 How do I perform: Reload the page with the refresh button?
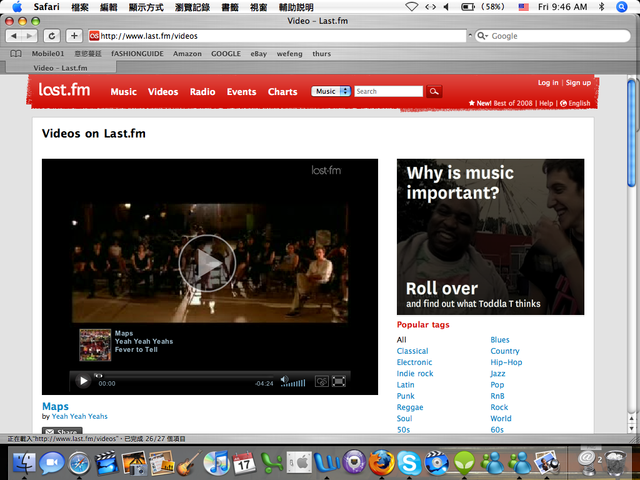(x=52, y=36)
